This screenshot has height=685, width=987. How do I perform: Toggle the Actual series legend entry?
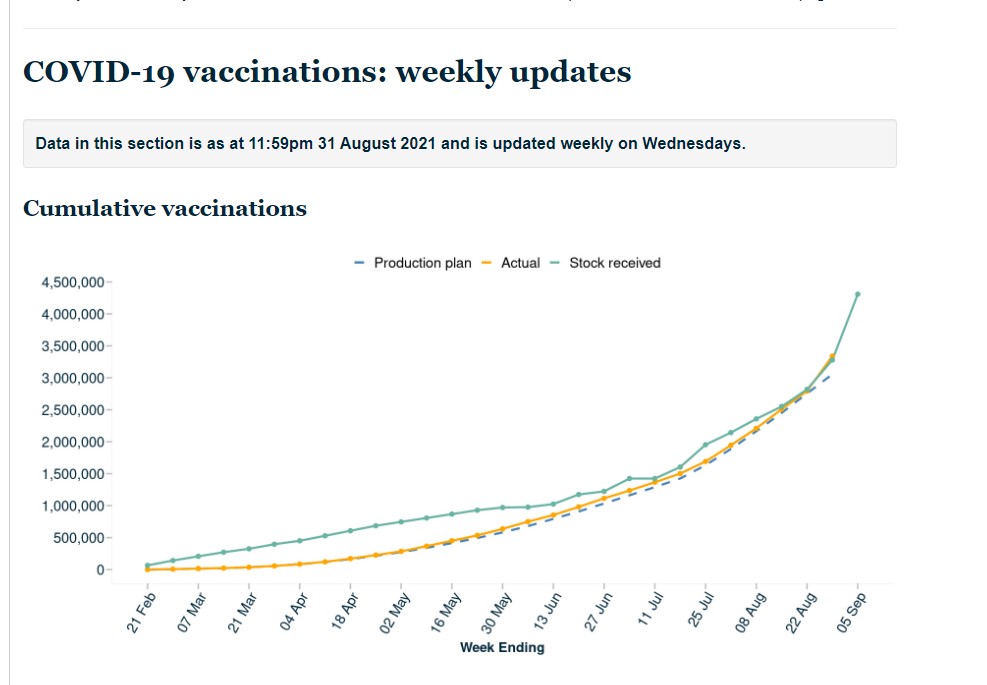pos(520,263)
